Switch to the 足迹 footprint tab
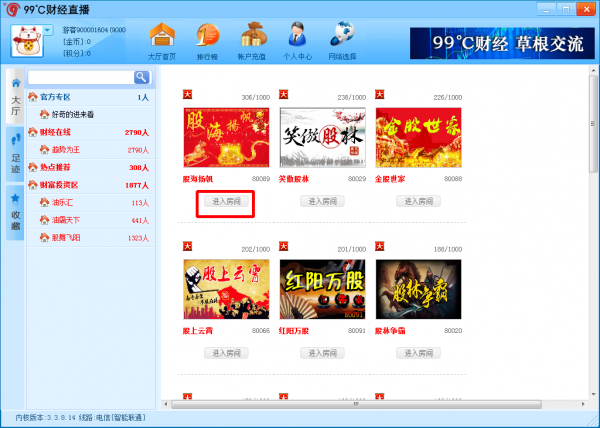Image resolution: width=600 pixels, height=428 pixels. pos(15,153)
